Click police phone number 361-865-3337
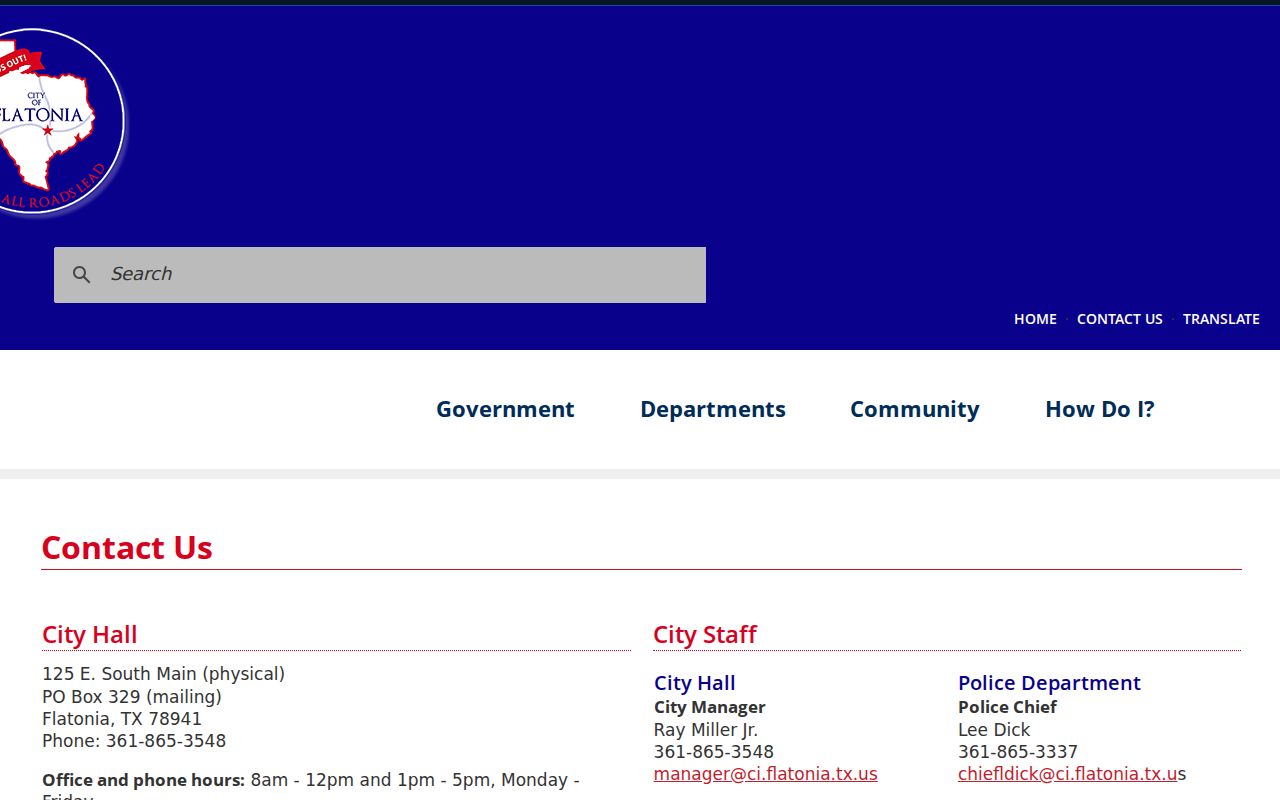Viewport: 1280px width, 800px height. [x=1018, y=752]
